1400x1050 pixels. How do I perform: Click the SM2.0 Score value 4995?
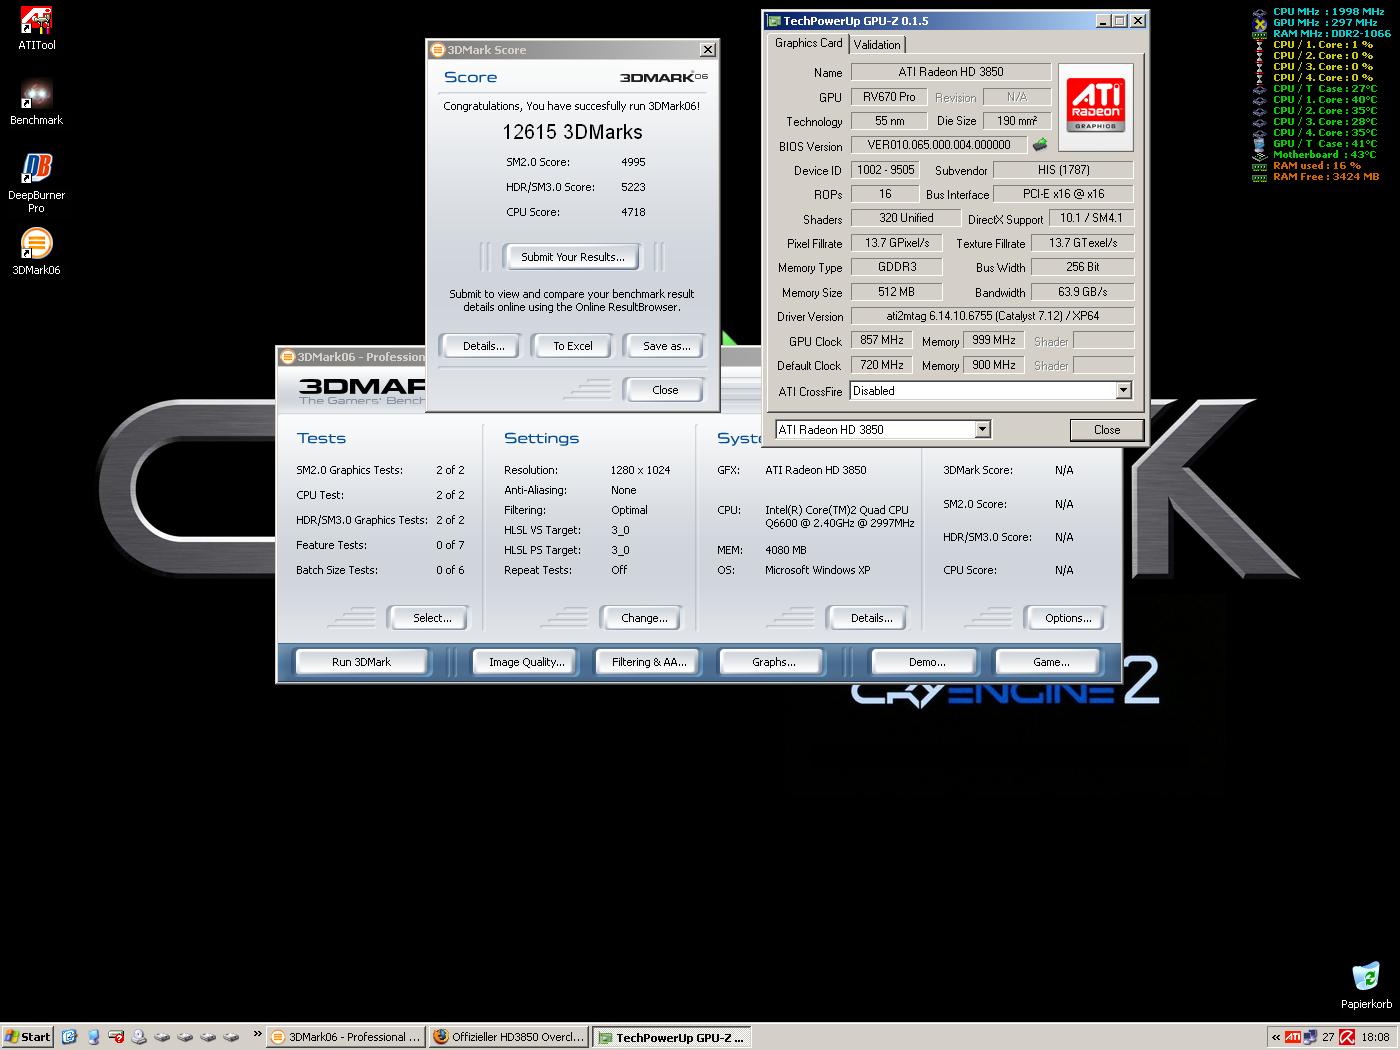pos(633,162)
